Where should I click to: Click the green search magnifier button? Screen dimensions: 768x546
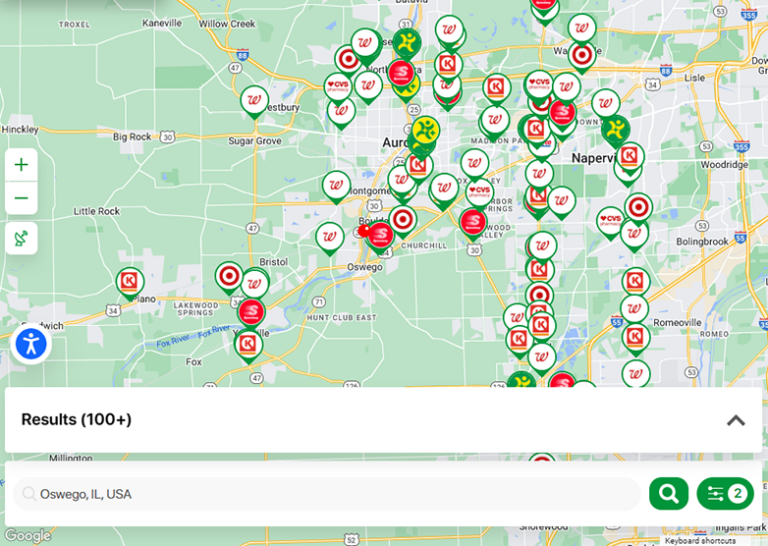click(x=668, y=493)
